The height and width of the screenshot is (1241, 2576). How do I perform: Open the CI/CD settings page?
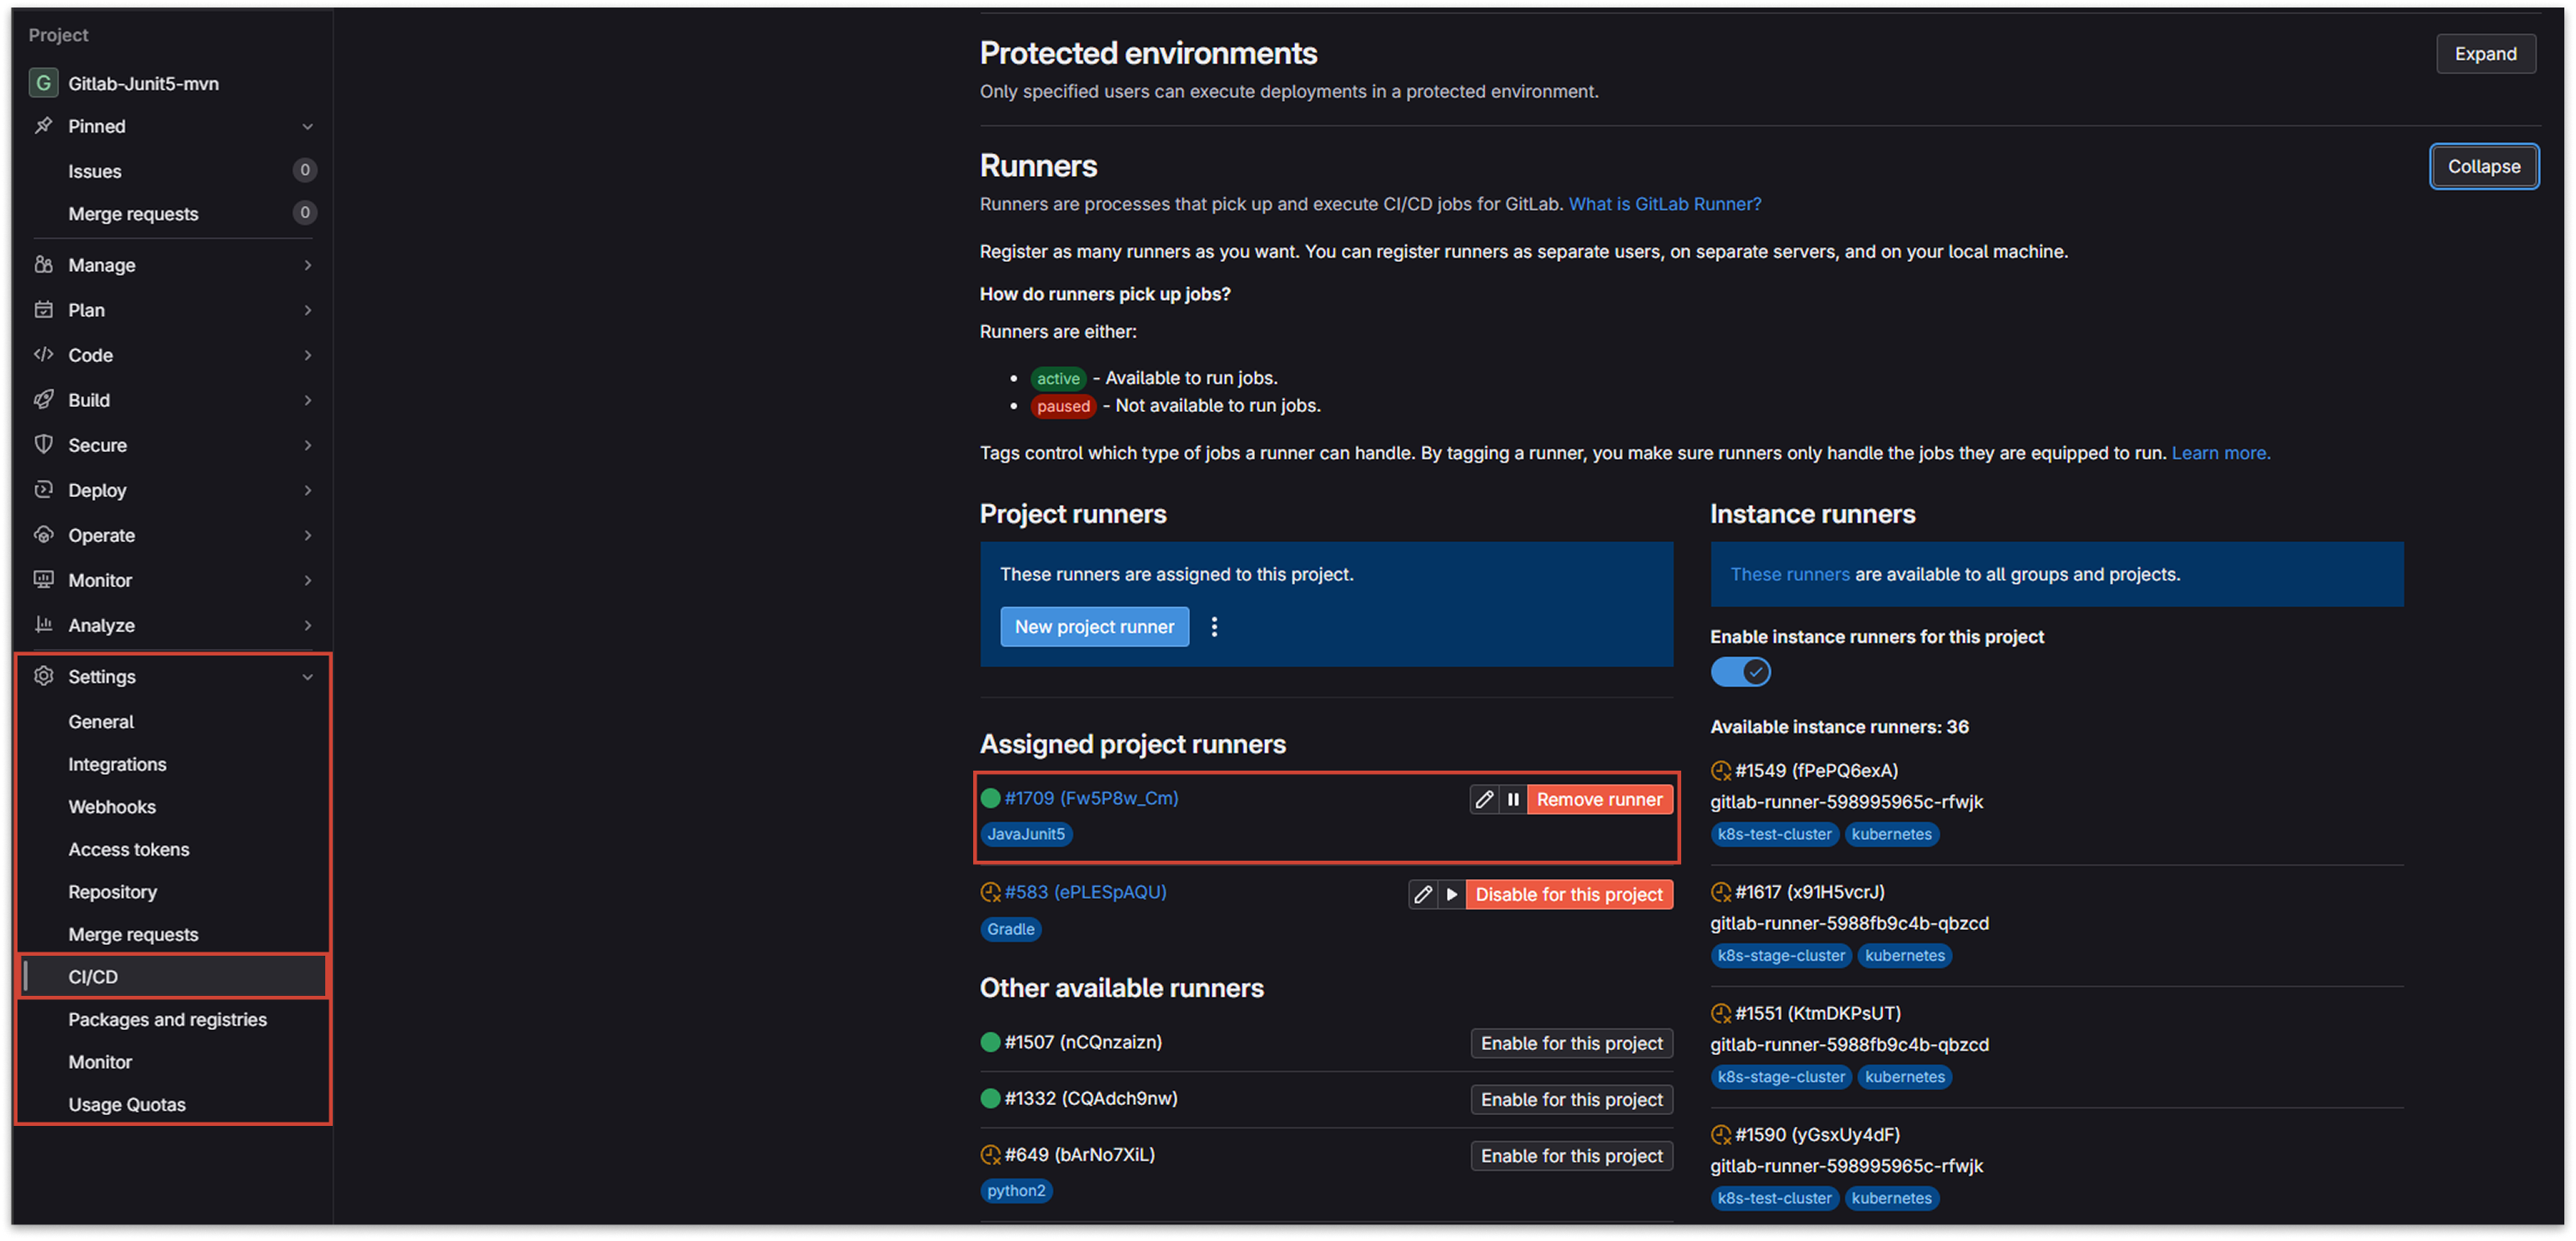click(x=93, y=976)
